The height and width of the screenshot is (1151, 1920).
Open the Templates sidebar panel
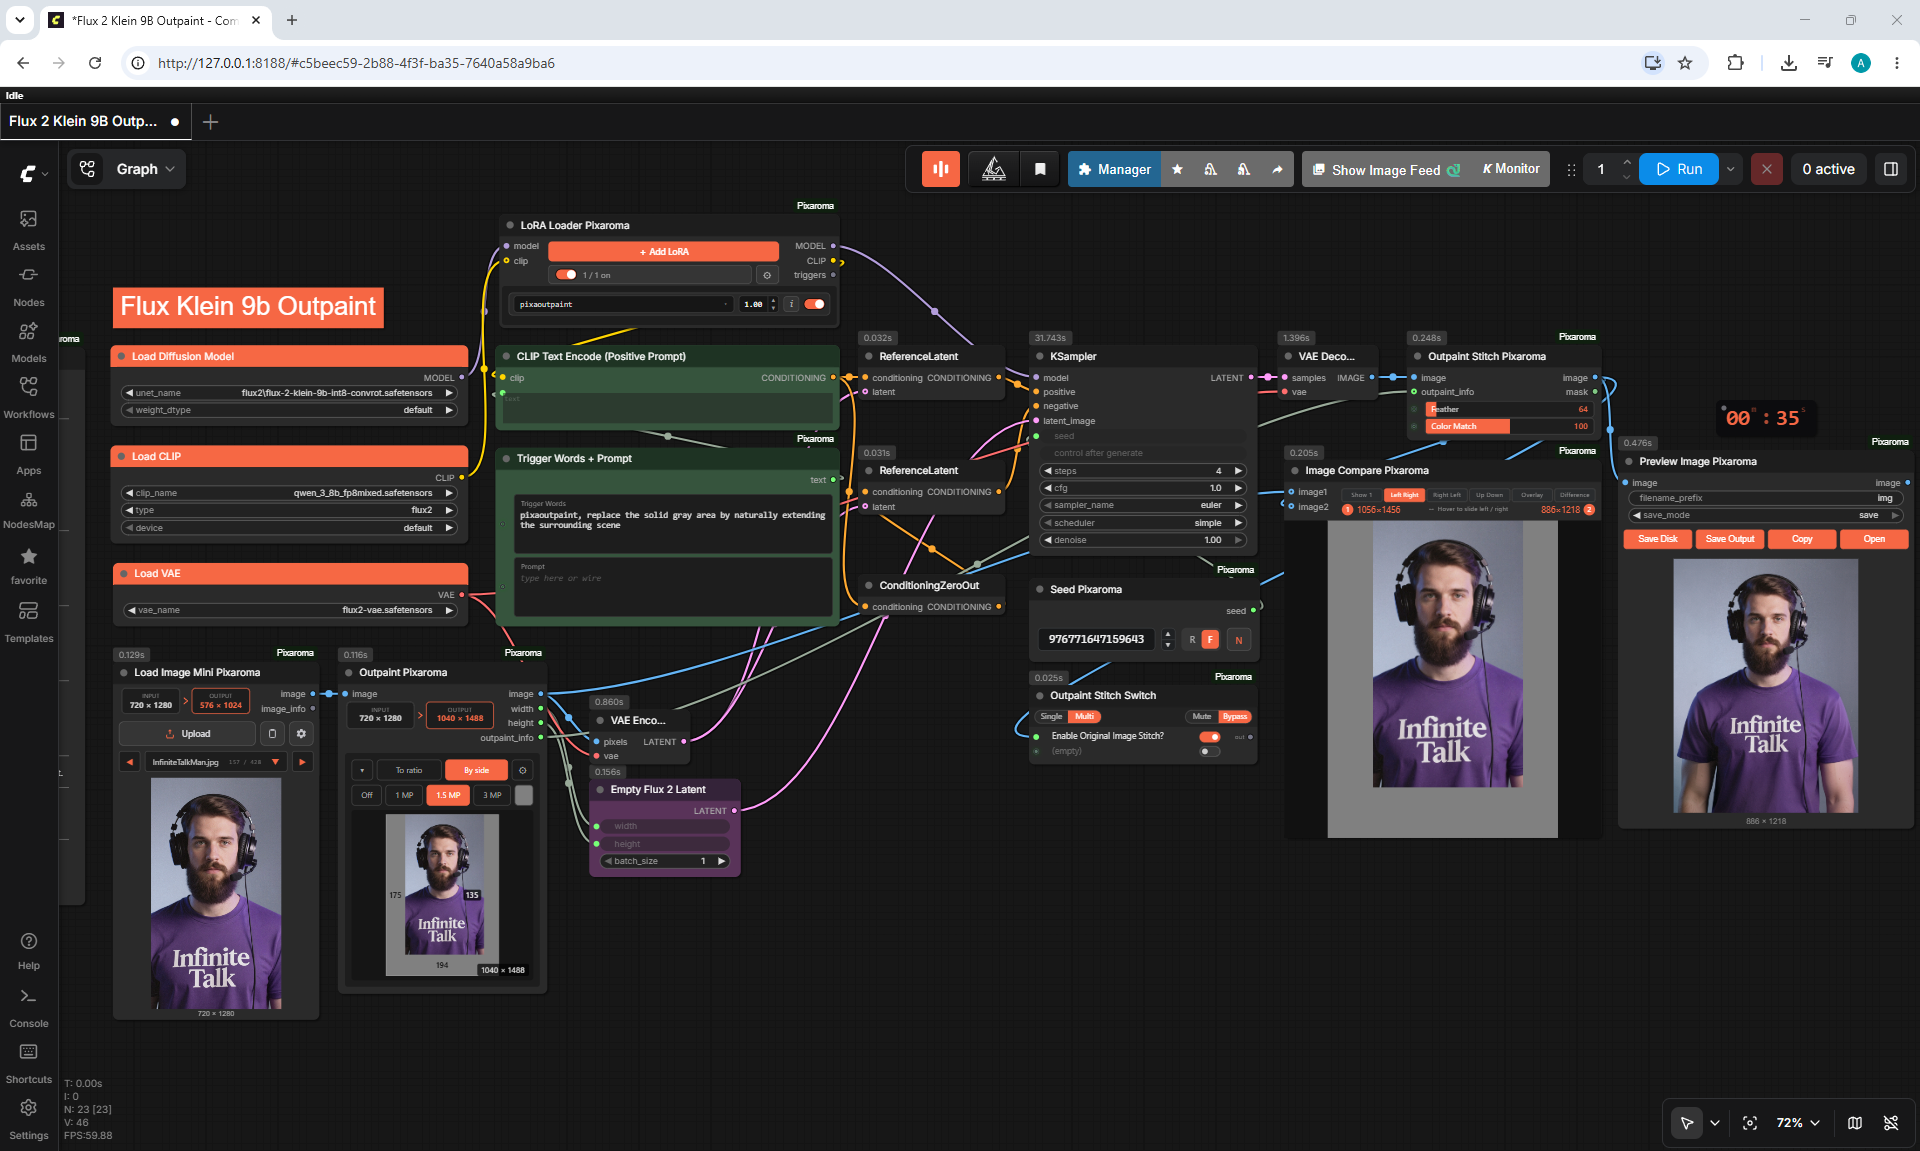(x=29, y=621)
